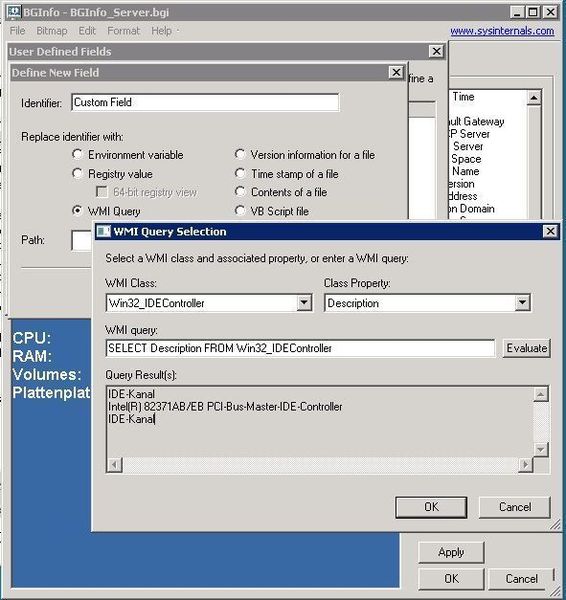The height and width of the screenshot is (600, 566).
Task: Open the Bitmap menu
Action: pyautogui.click(x=52, y=31)
